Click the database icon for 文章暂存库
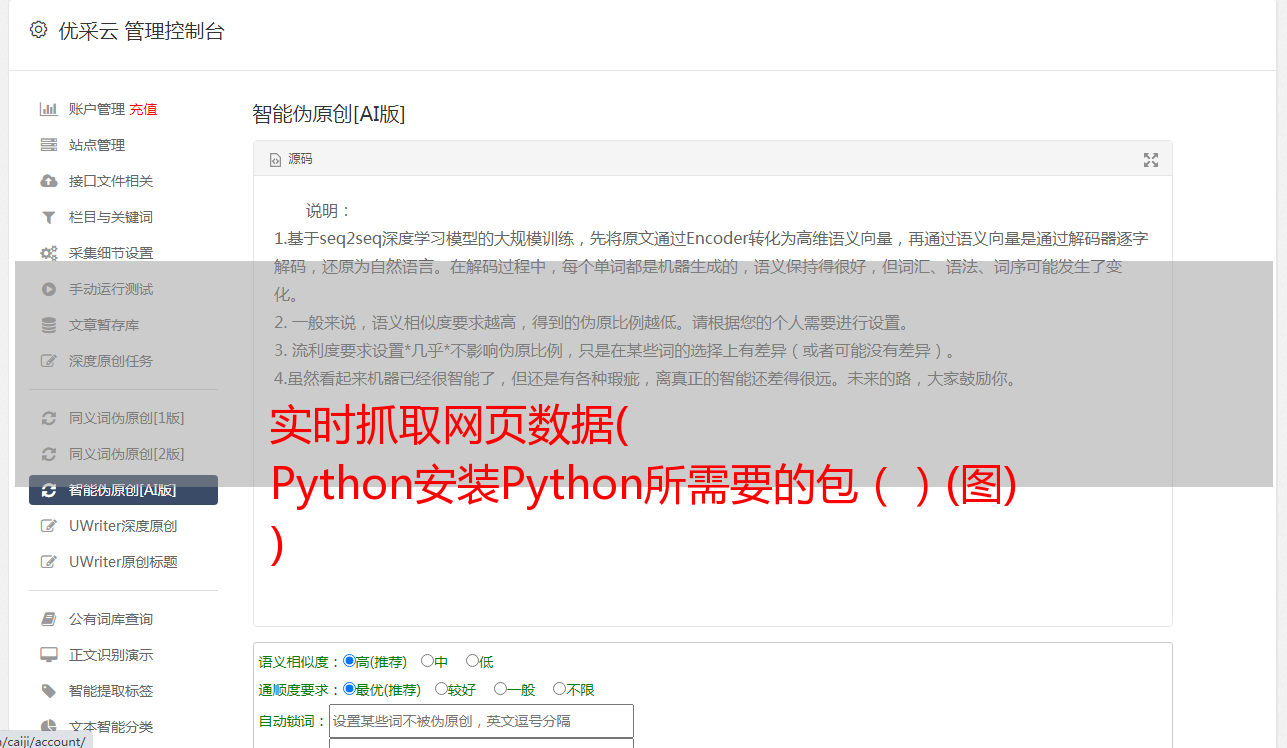The image size is (1287, 748). pos(48,325)
